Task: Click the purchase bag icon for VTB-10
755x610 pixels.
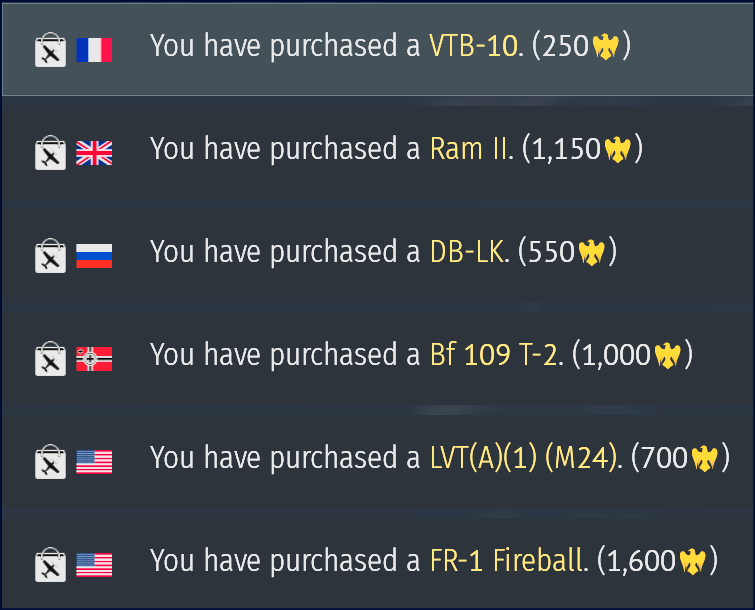Action: pyautogui.click(x=50, y=50)
